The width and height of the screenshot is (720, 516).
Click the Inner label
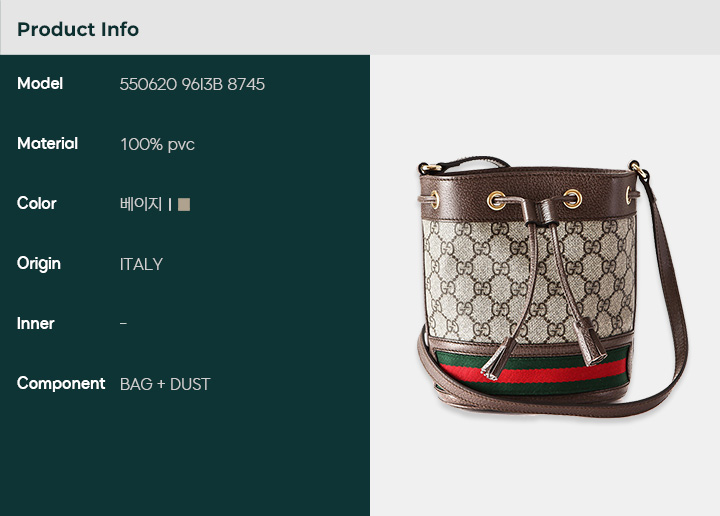point(35,324)
